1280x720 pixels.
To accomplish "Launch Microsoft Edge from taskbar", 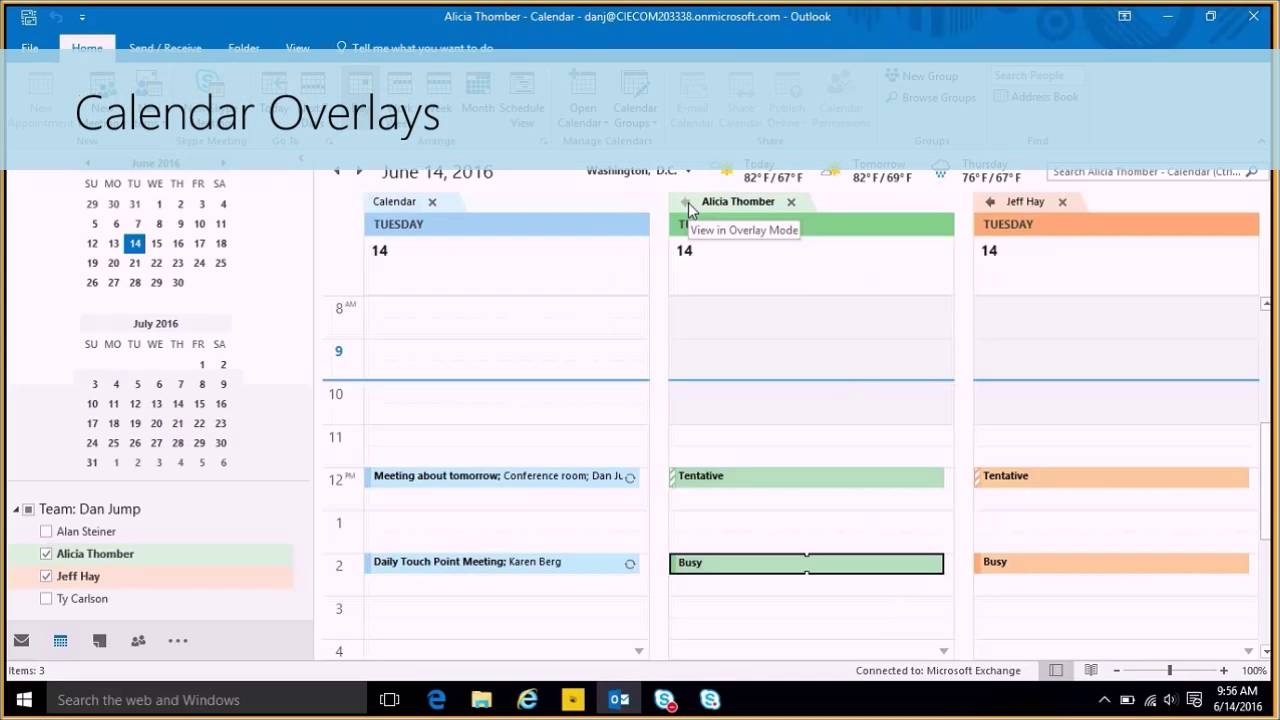I will [x=436, y=700].
